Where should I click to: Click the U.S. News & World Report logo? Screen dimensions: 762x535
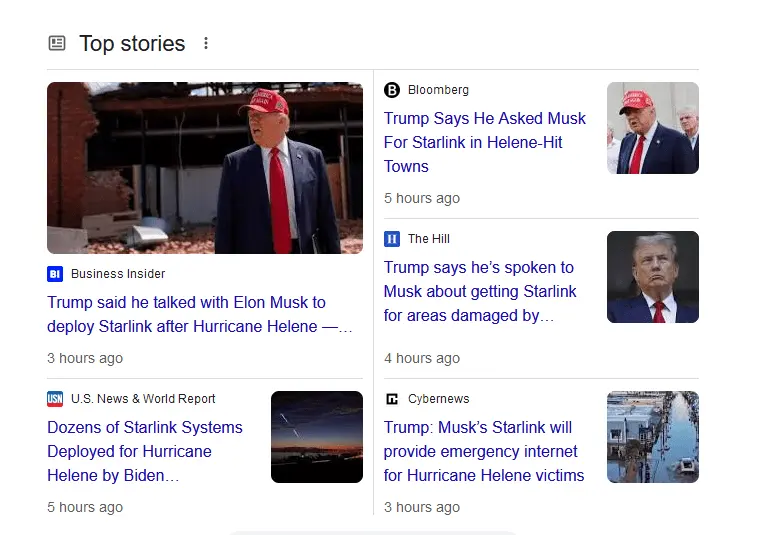55,399
